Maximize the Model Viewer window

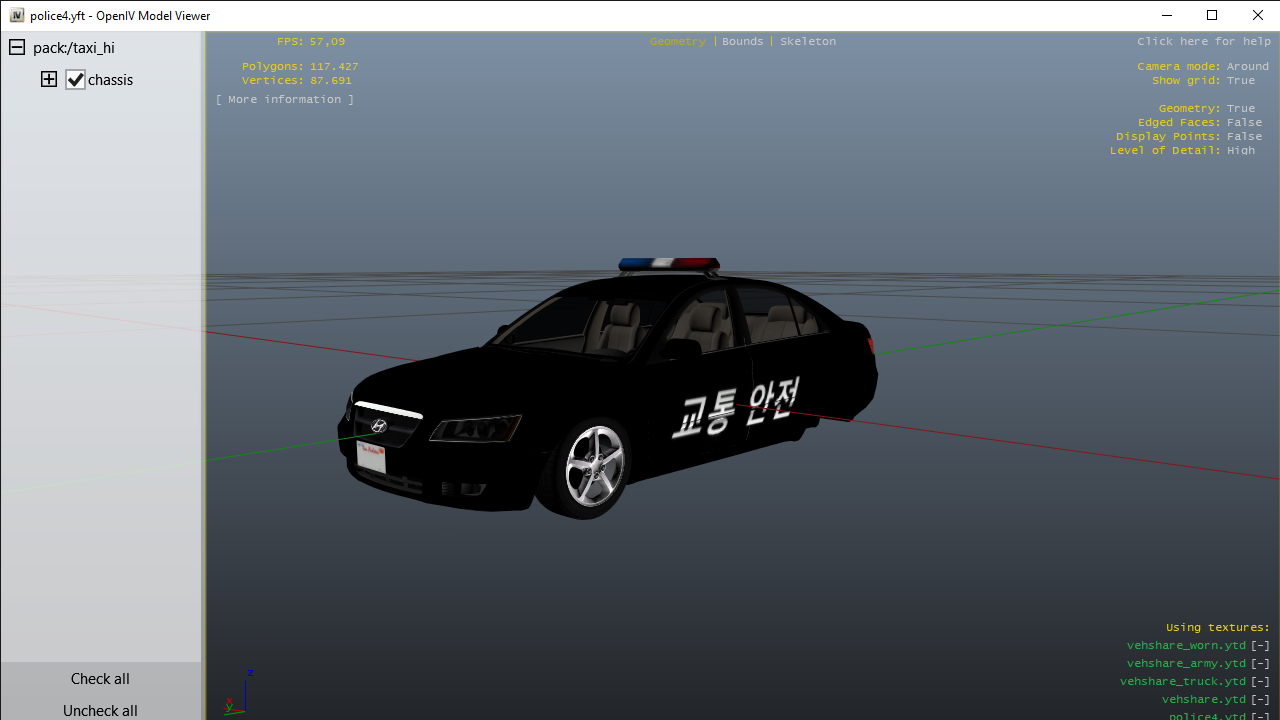pyautogui.click(x=1212, y=15)
